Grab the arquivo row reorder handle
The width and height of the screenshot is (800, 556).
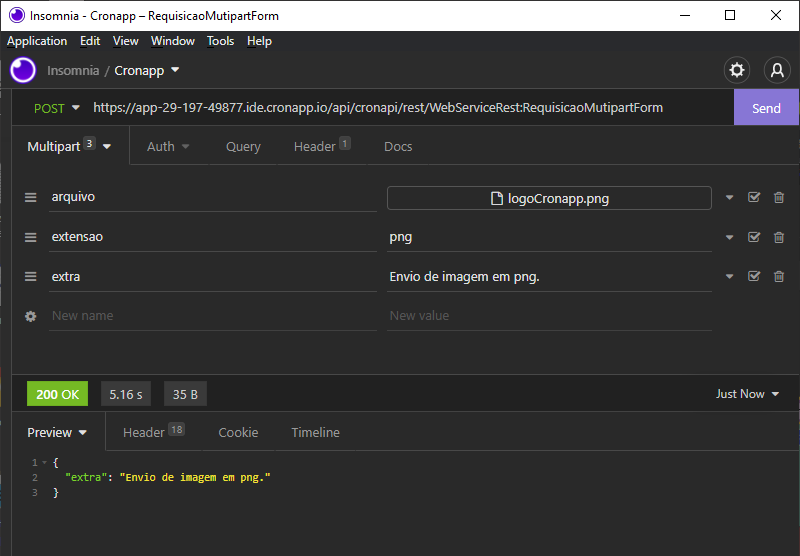point(31,197)
